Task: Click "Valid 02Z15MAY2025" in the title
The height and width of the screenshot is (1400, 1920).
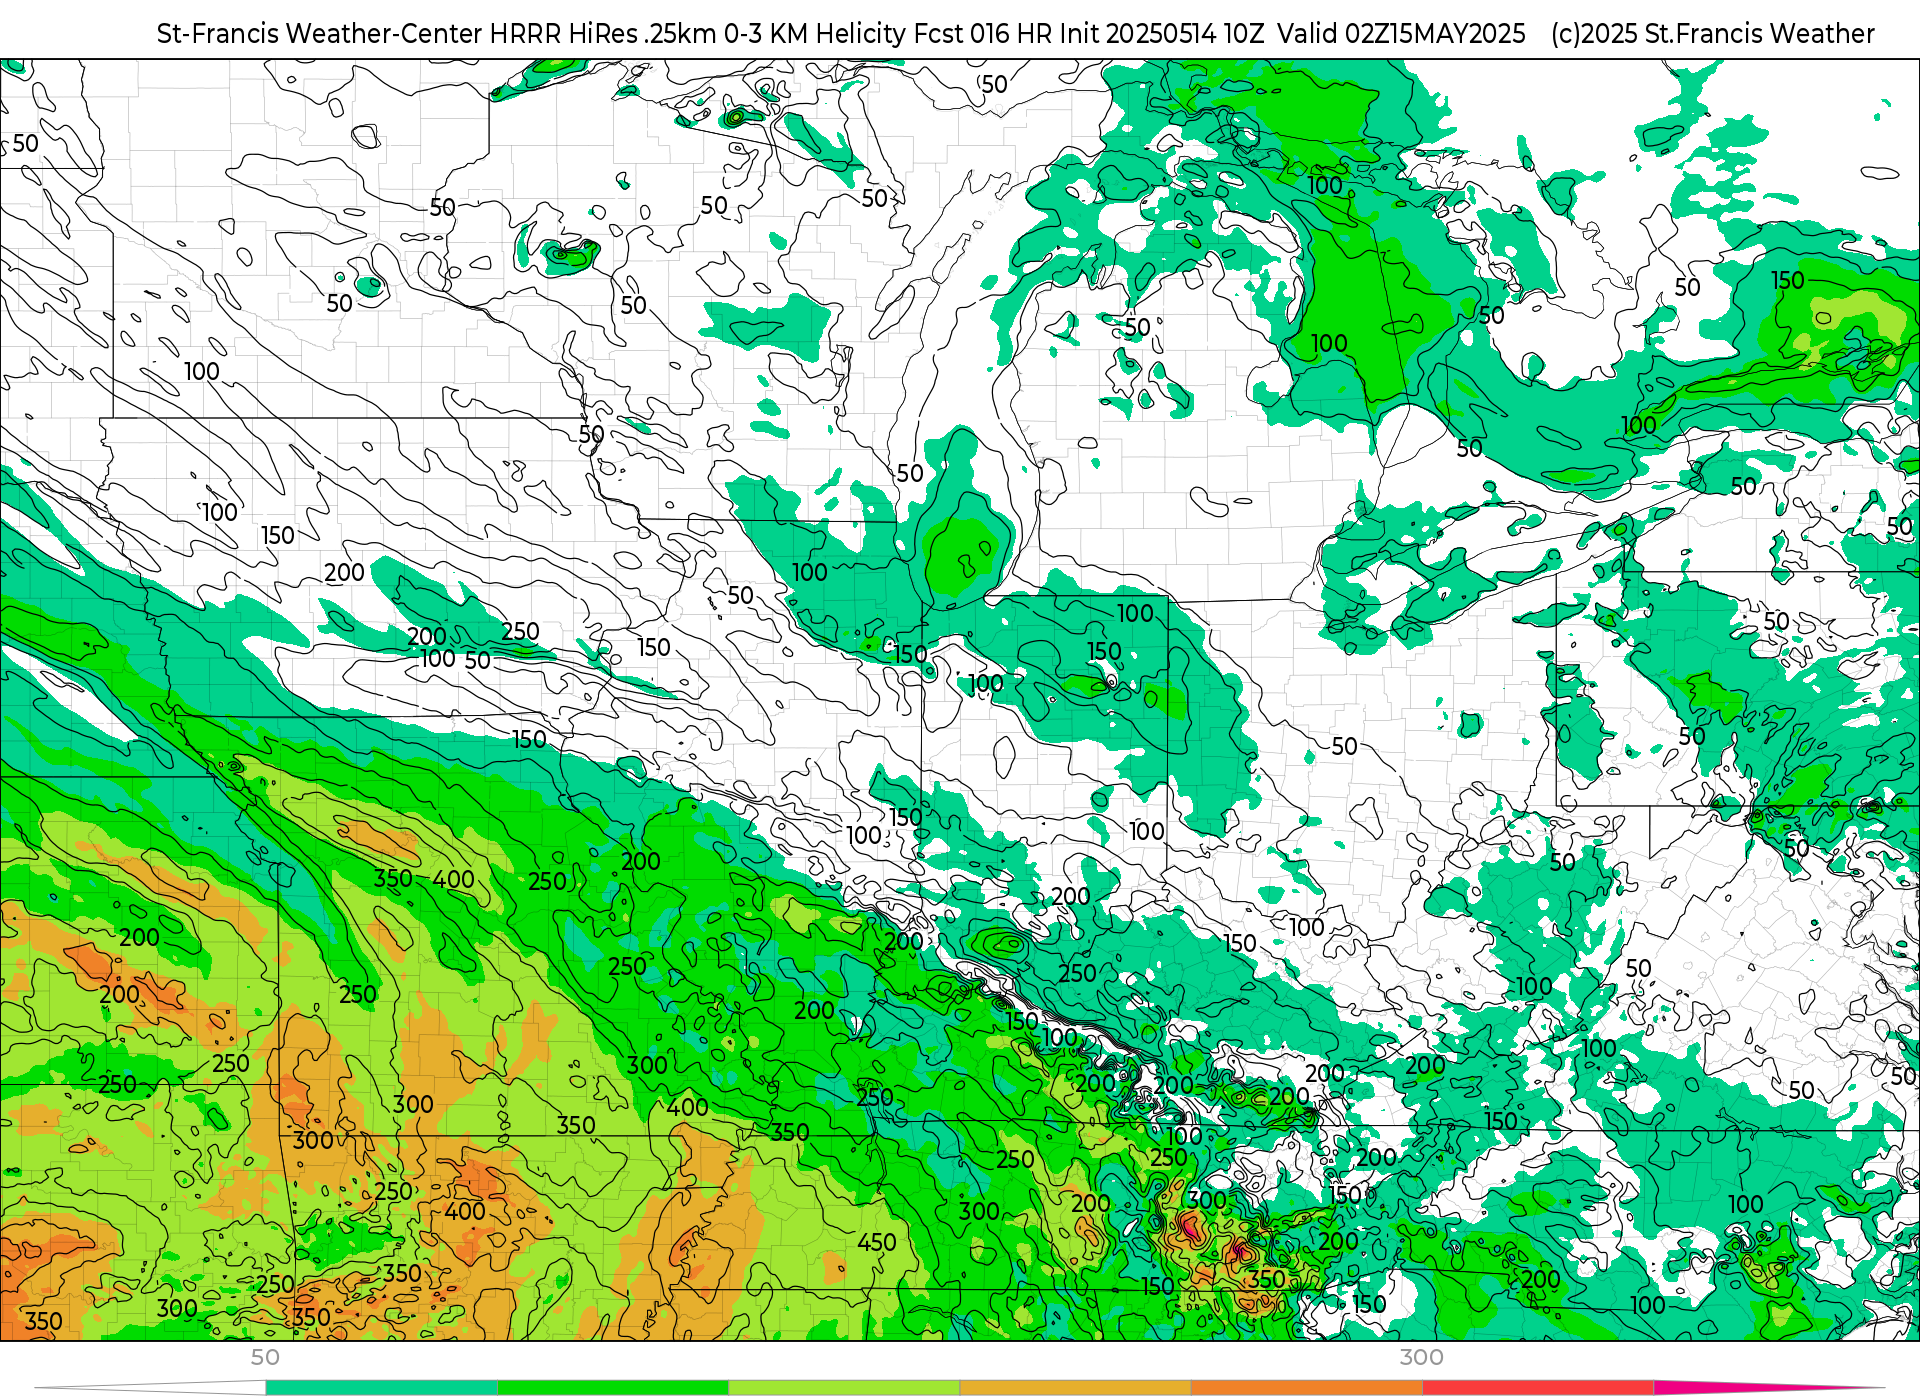Action: 1402,34
